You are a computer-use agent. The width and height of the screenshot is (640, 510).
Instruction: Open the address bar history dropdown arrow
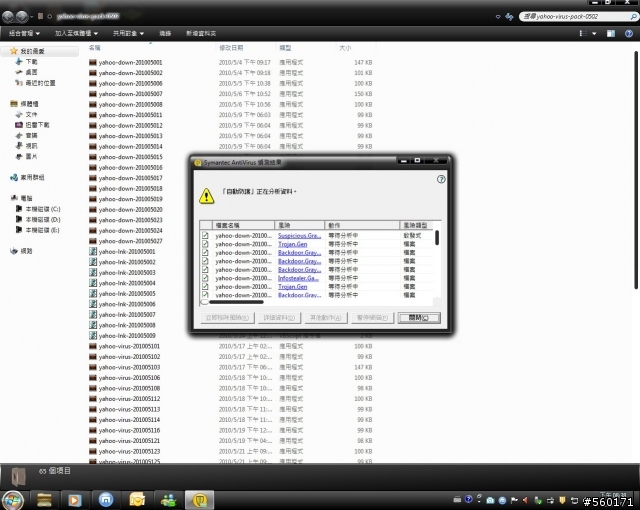498,17
